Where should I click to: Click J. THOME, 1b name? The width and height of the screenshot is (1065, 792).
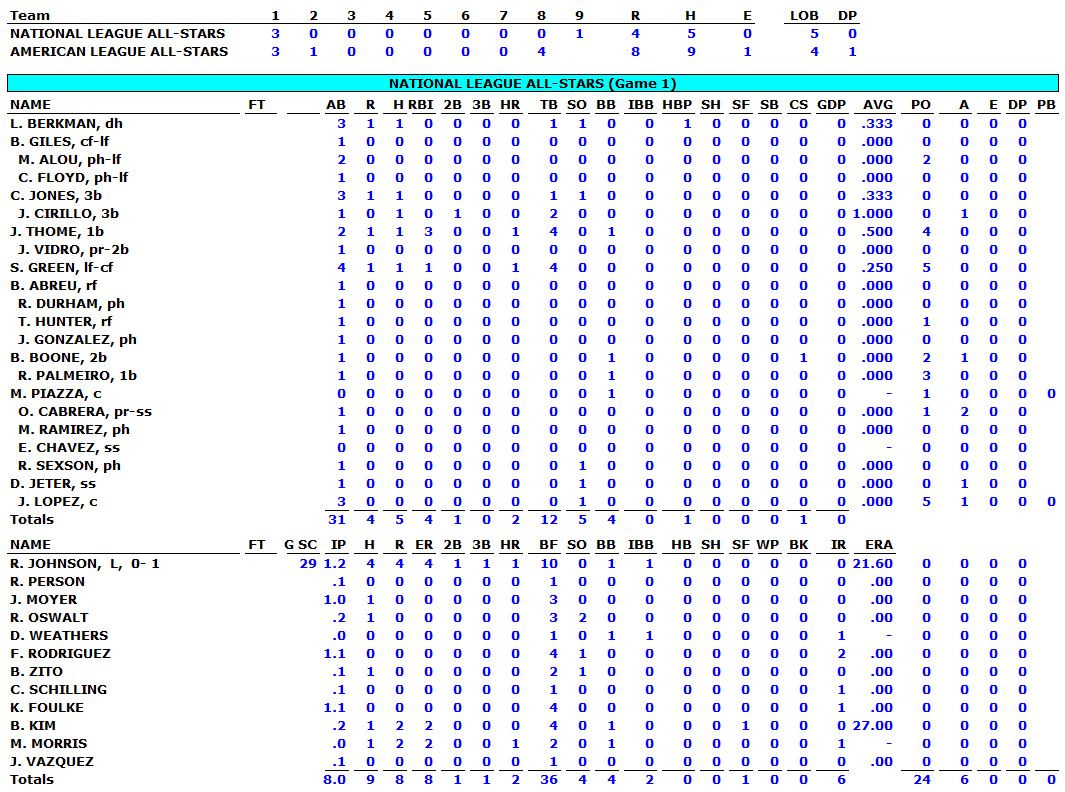(56, 232)
